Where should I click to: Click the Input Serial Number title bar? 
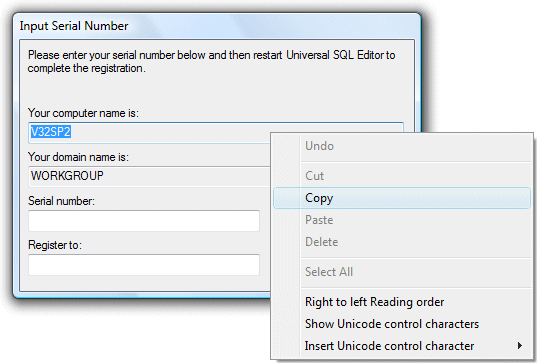pos(216,26)
